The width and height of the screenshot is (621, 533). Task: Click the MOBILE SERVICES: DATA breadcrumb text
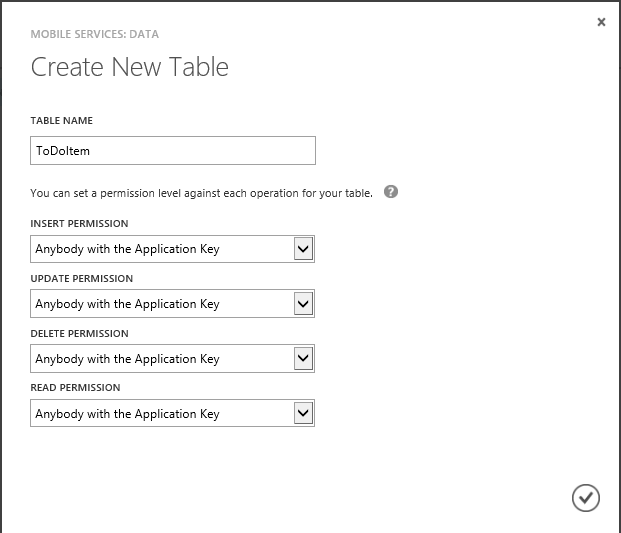click(95, 34)
